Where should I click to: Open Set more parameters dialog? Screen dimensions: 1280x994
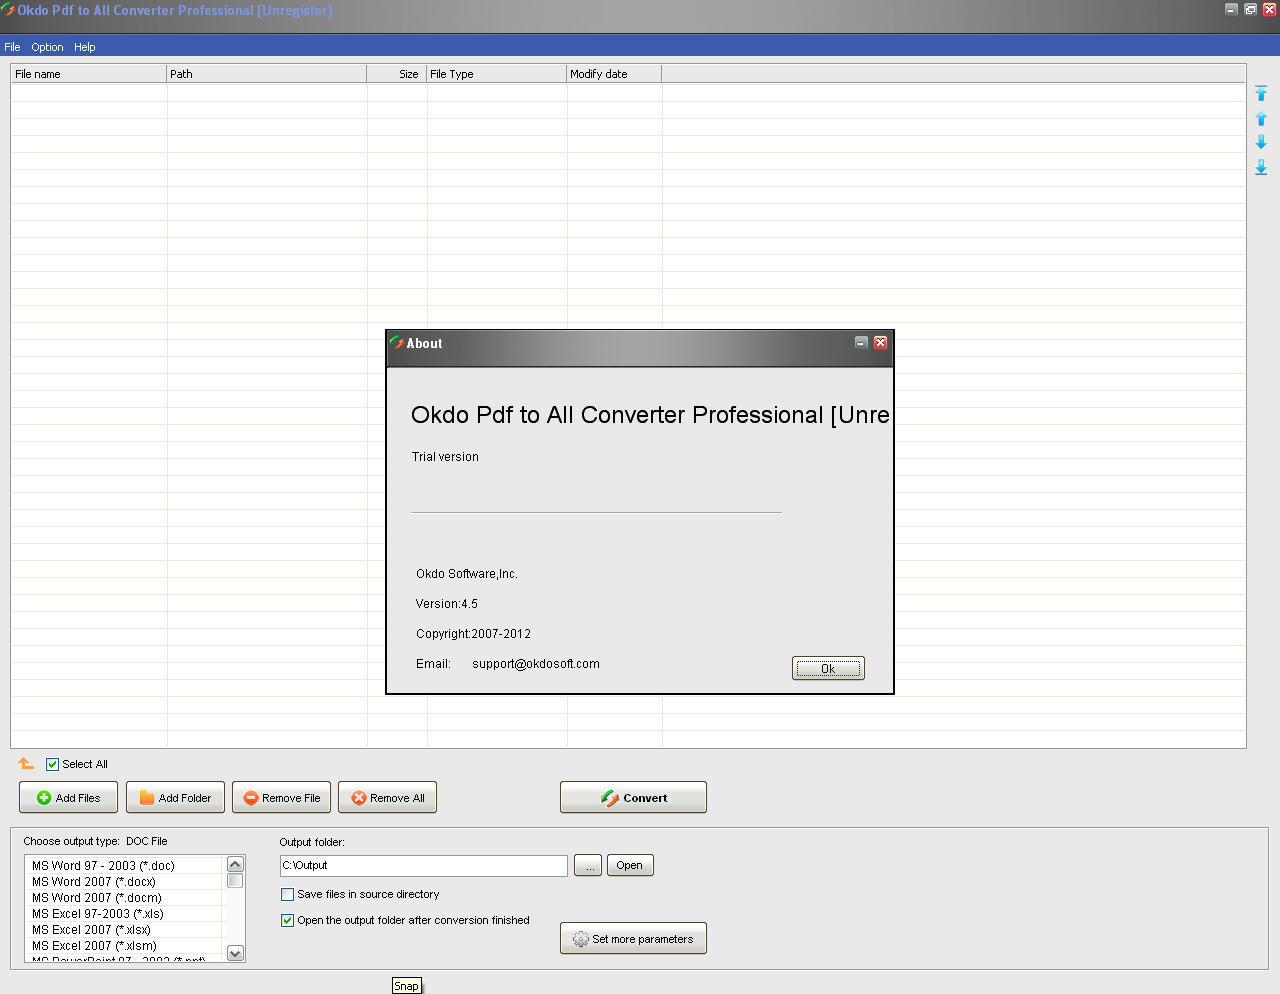point(633,939)
